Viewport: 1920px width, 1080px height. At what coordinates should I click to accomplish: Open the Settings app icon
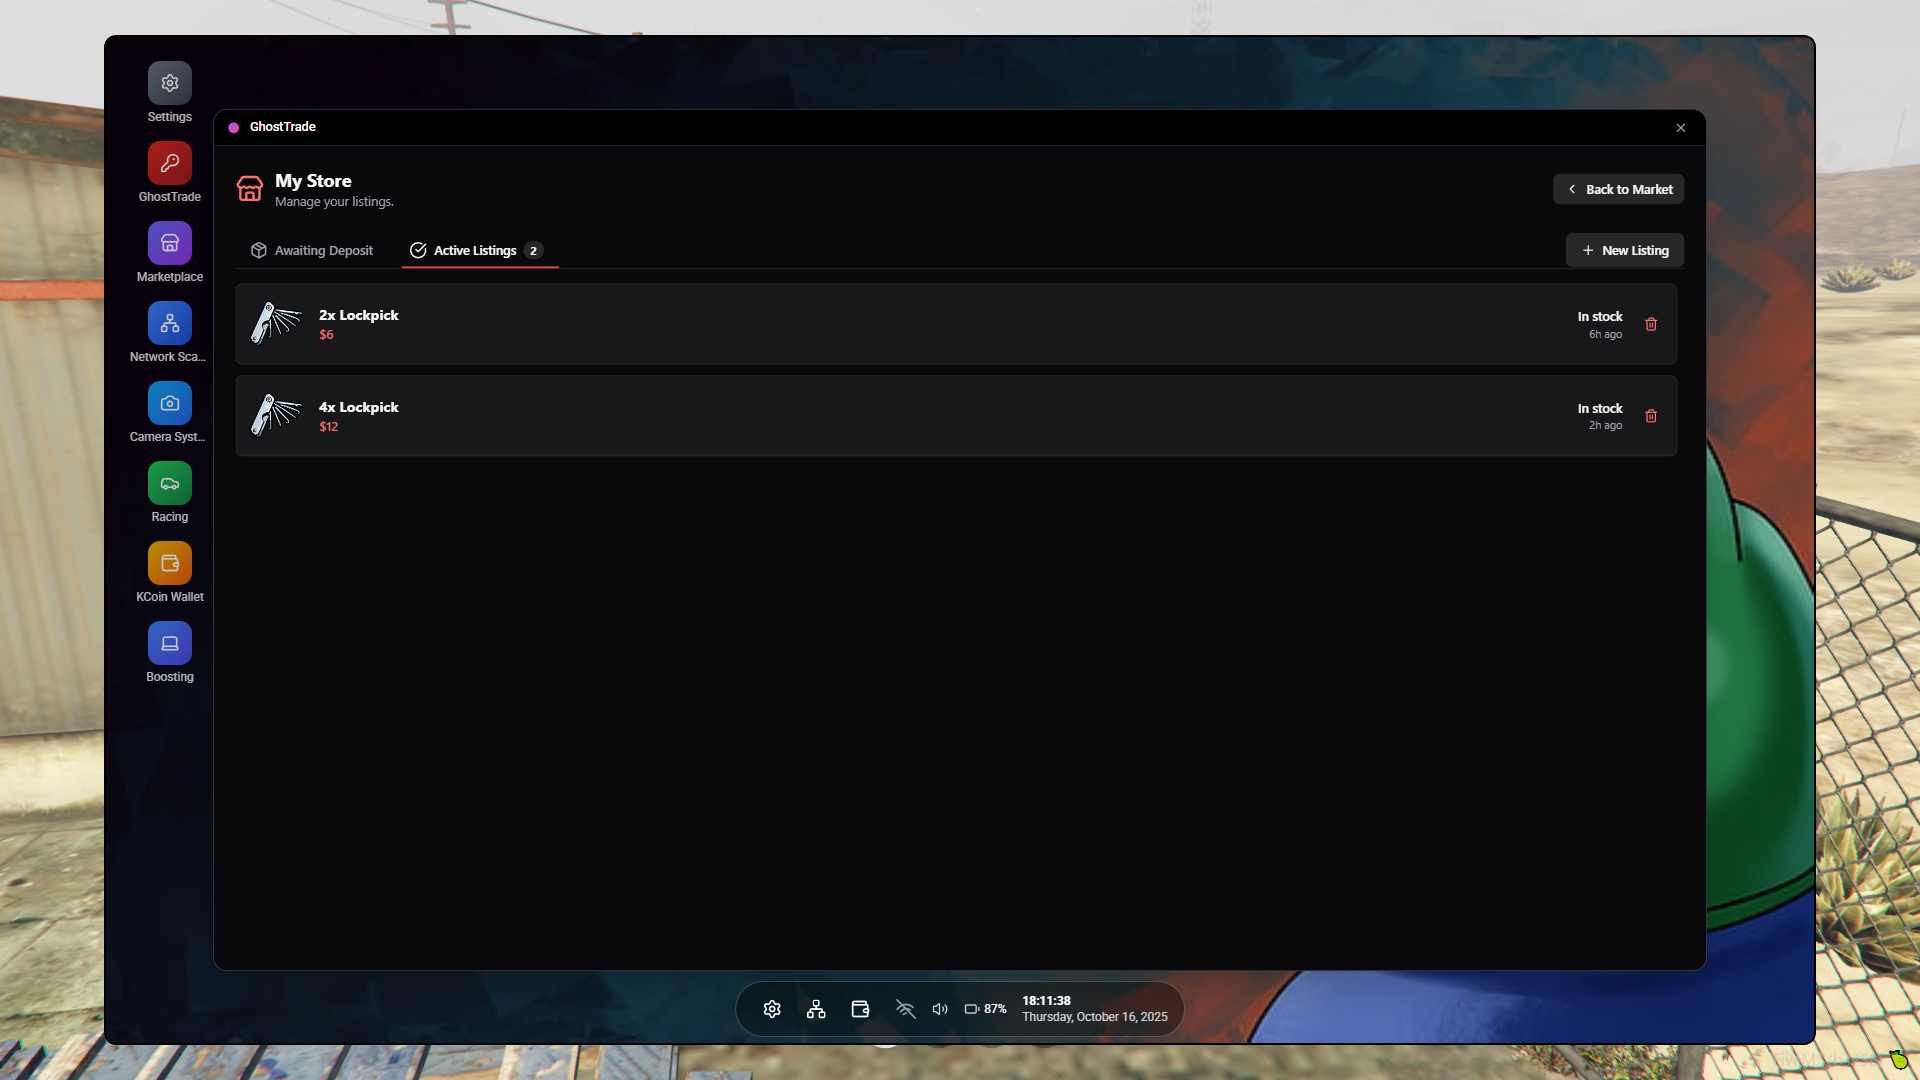(x=170, y=83)
